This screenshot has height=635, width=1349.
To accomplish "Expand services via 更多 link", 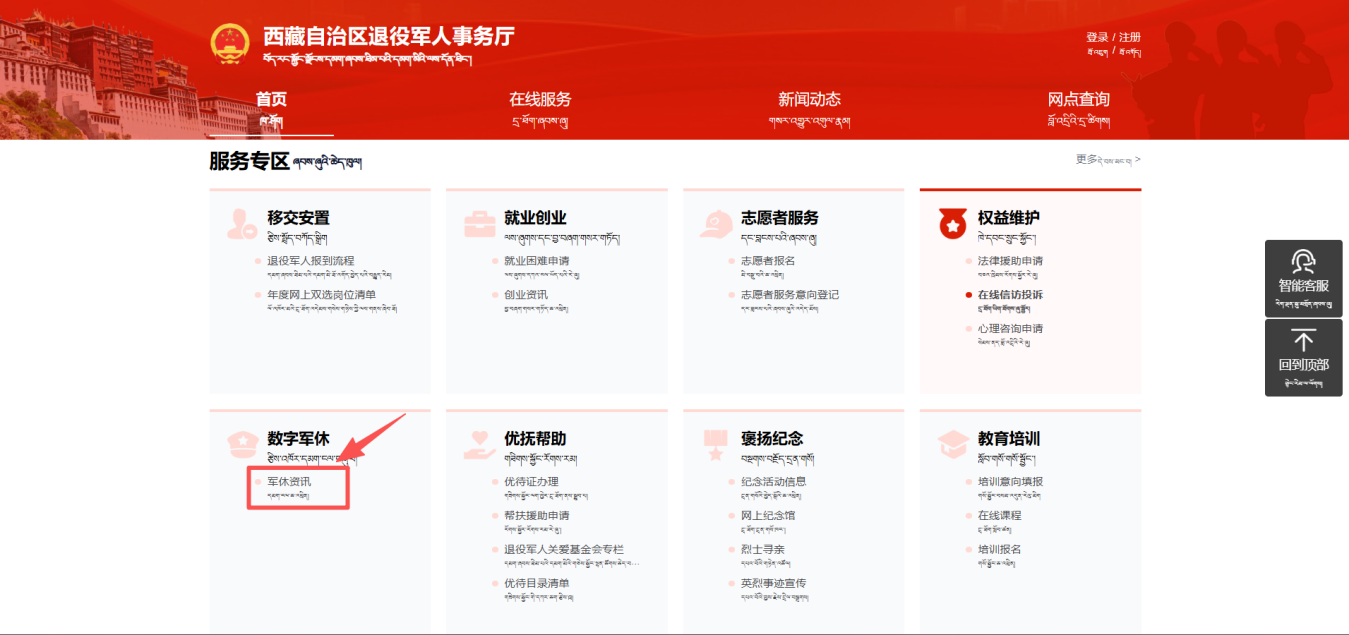I will pos(1107,159).
